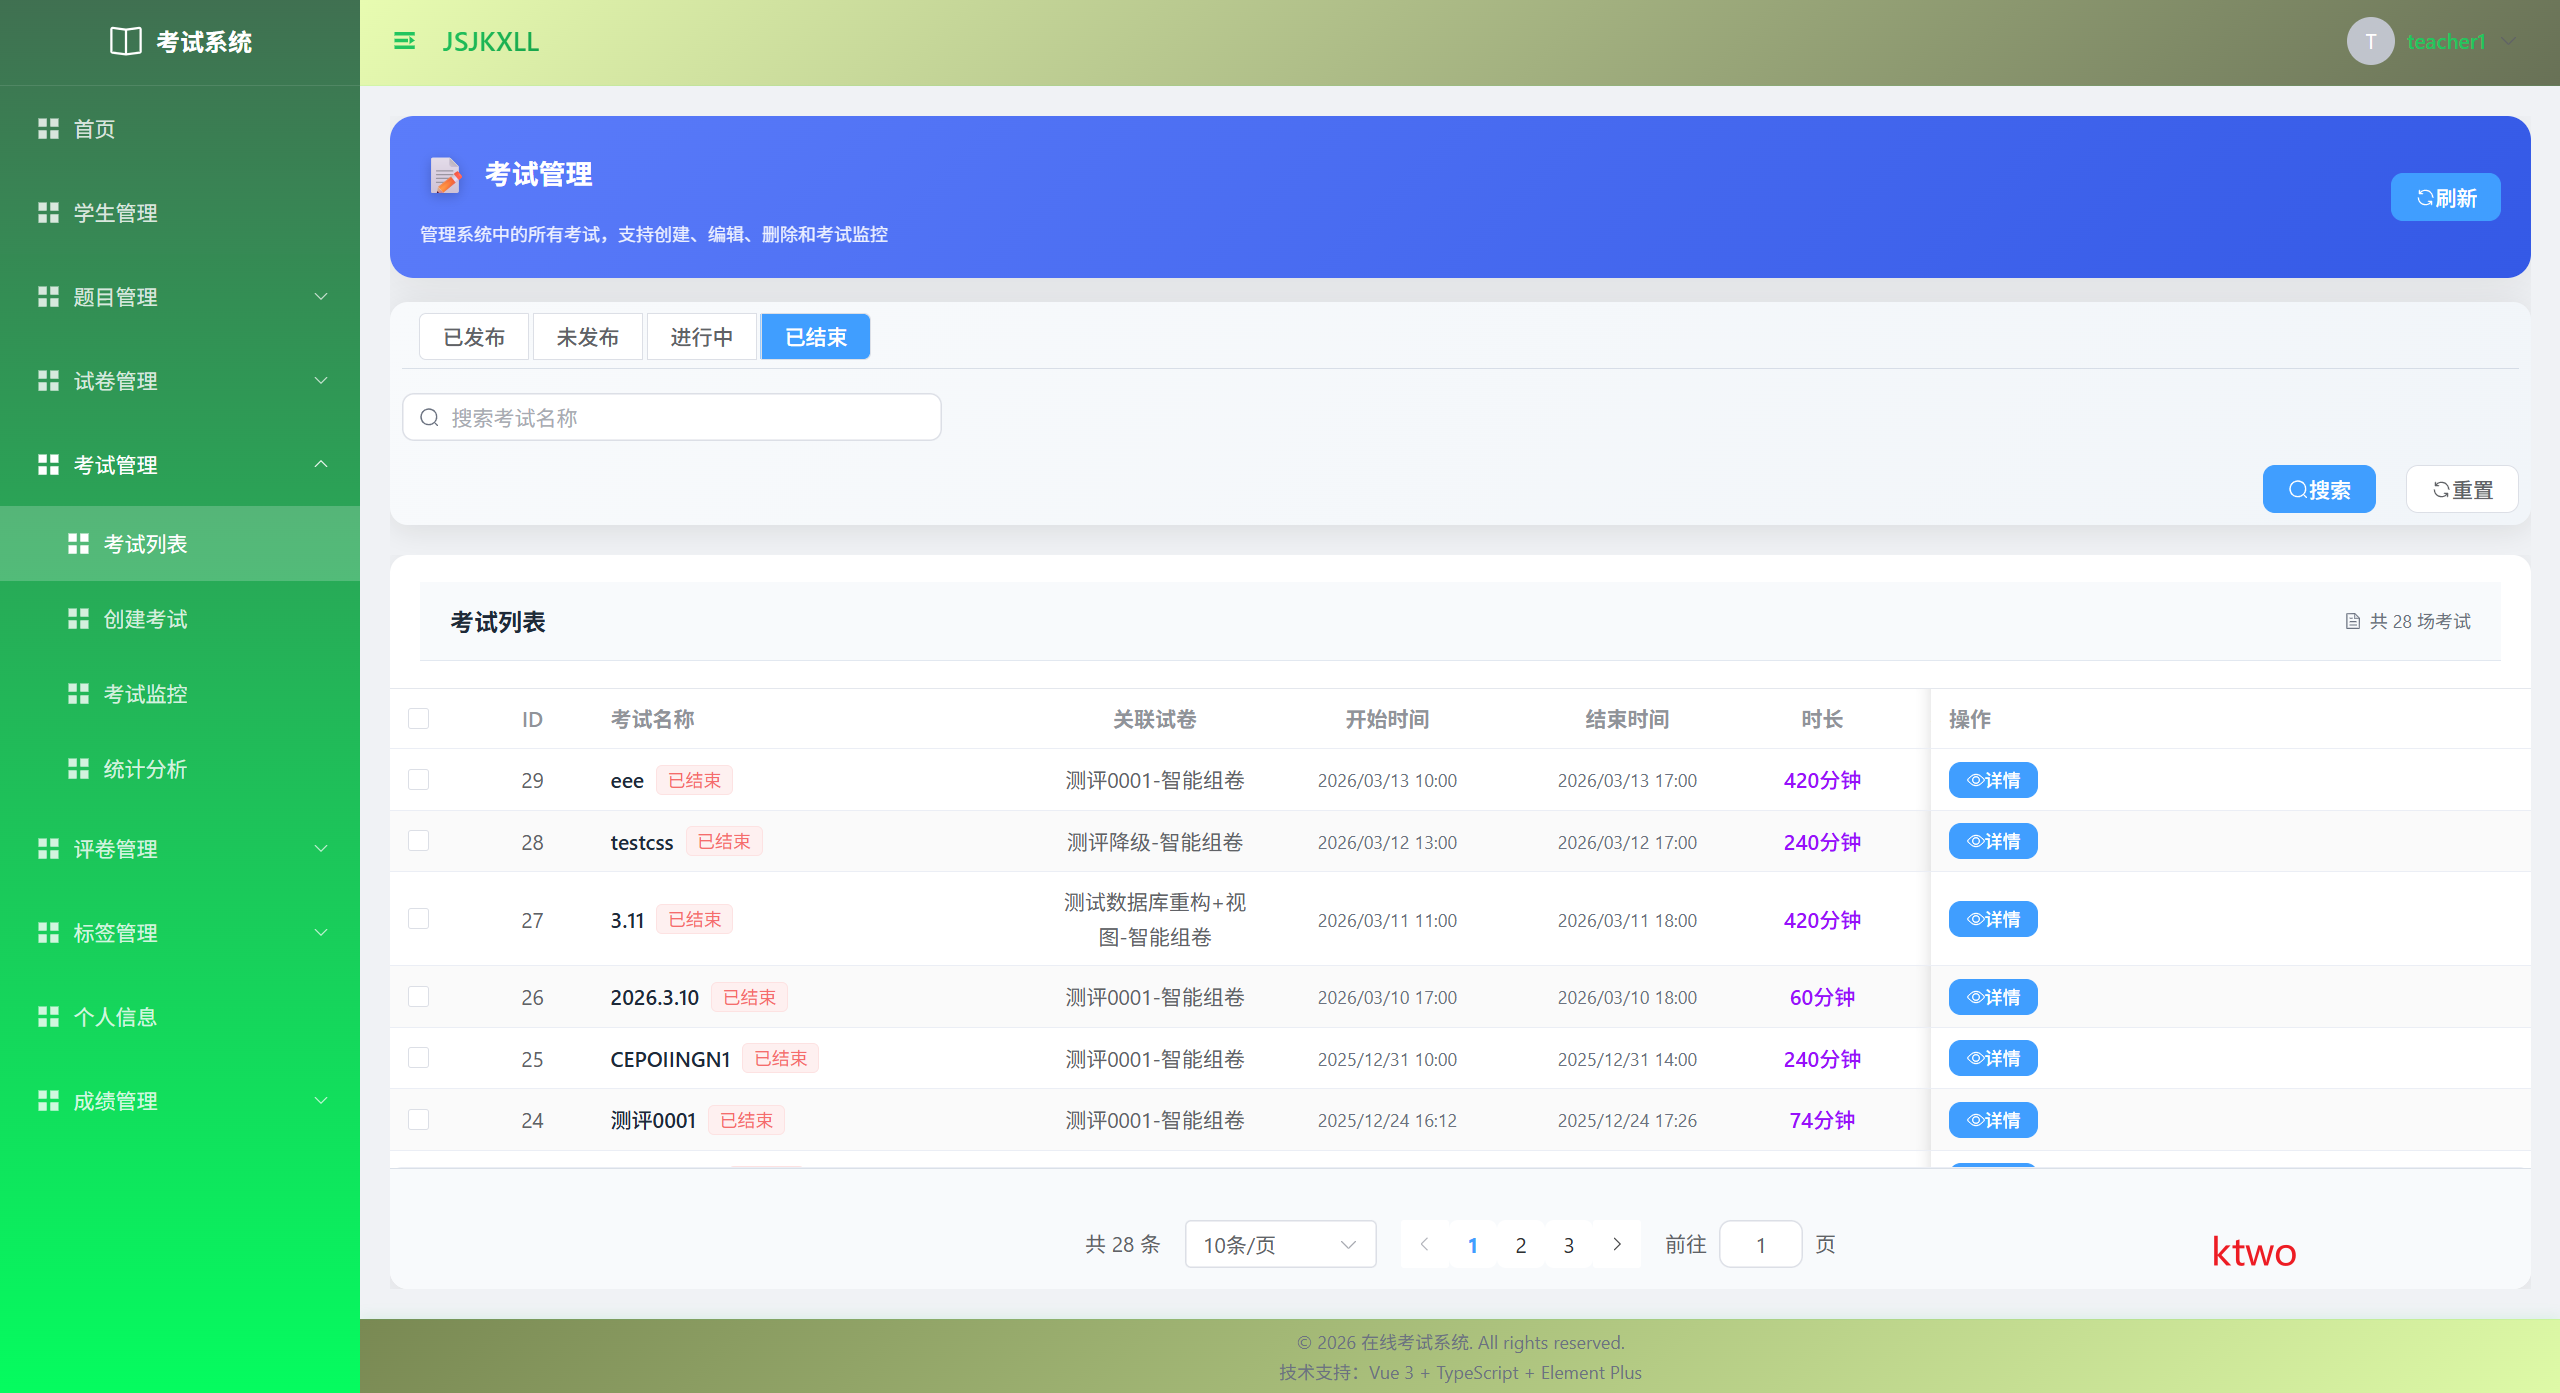Go to next page arrow
This screenshot has height=1393, width=2560.
coord(1616,1244)
